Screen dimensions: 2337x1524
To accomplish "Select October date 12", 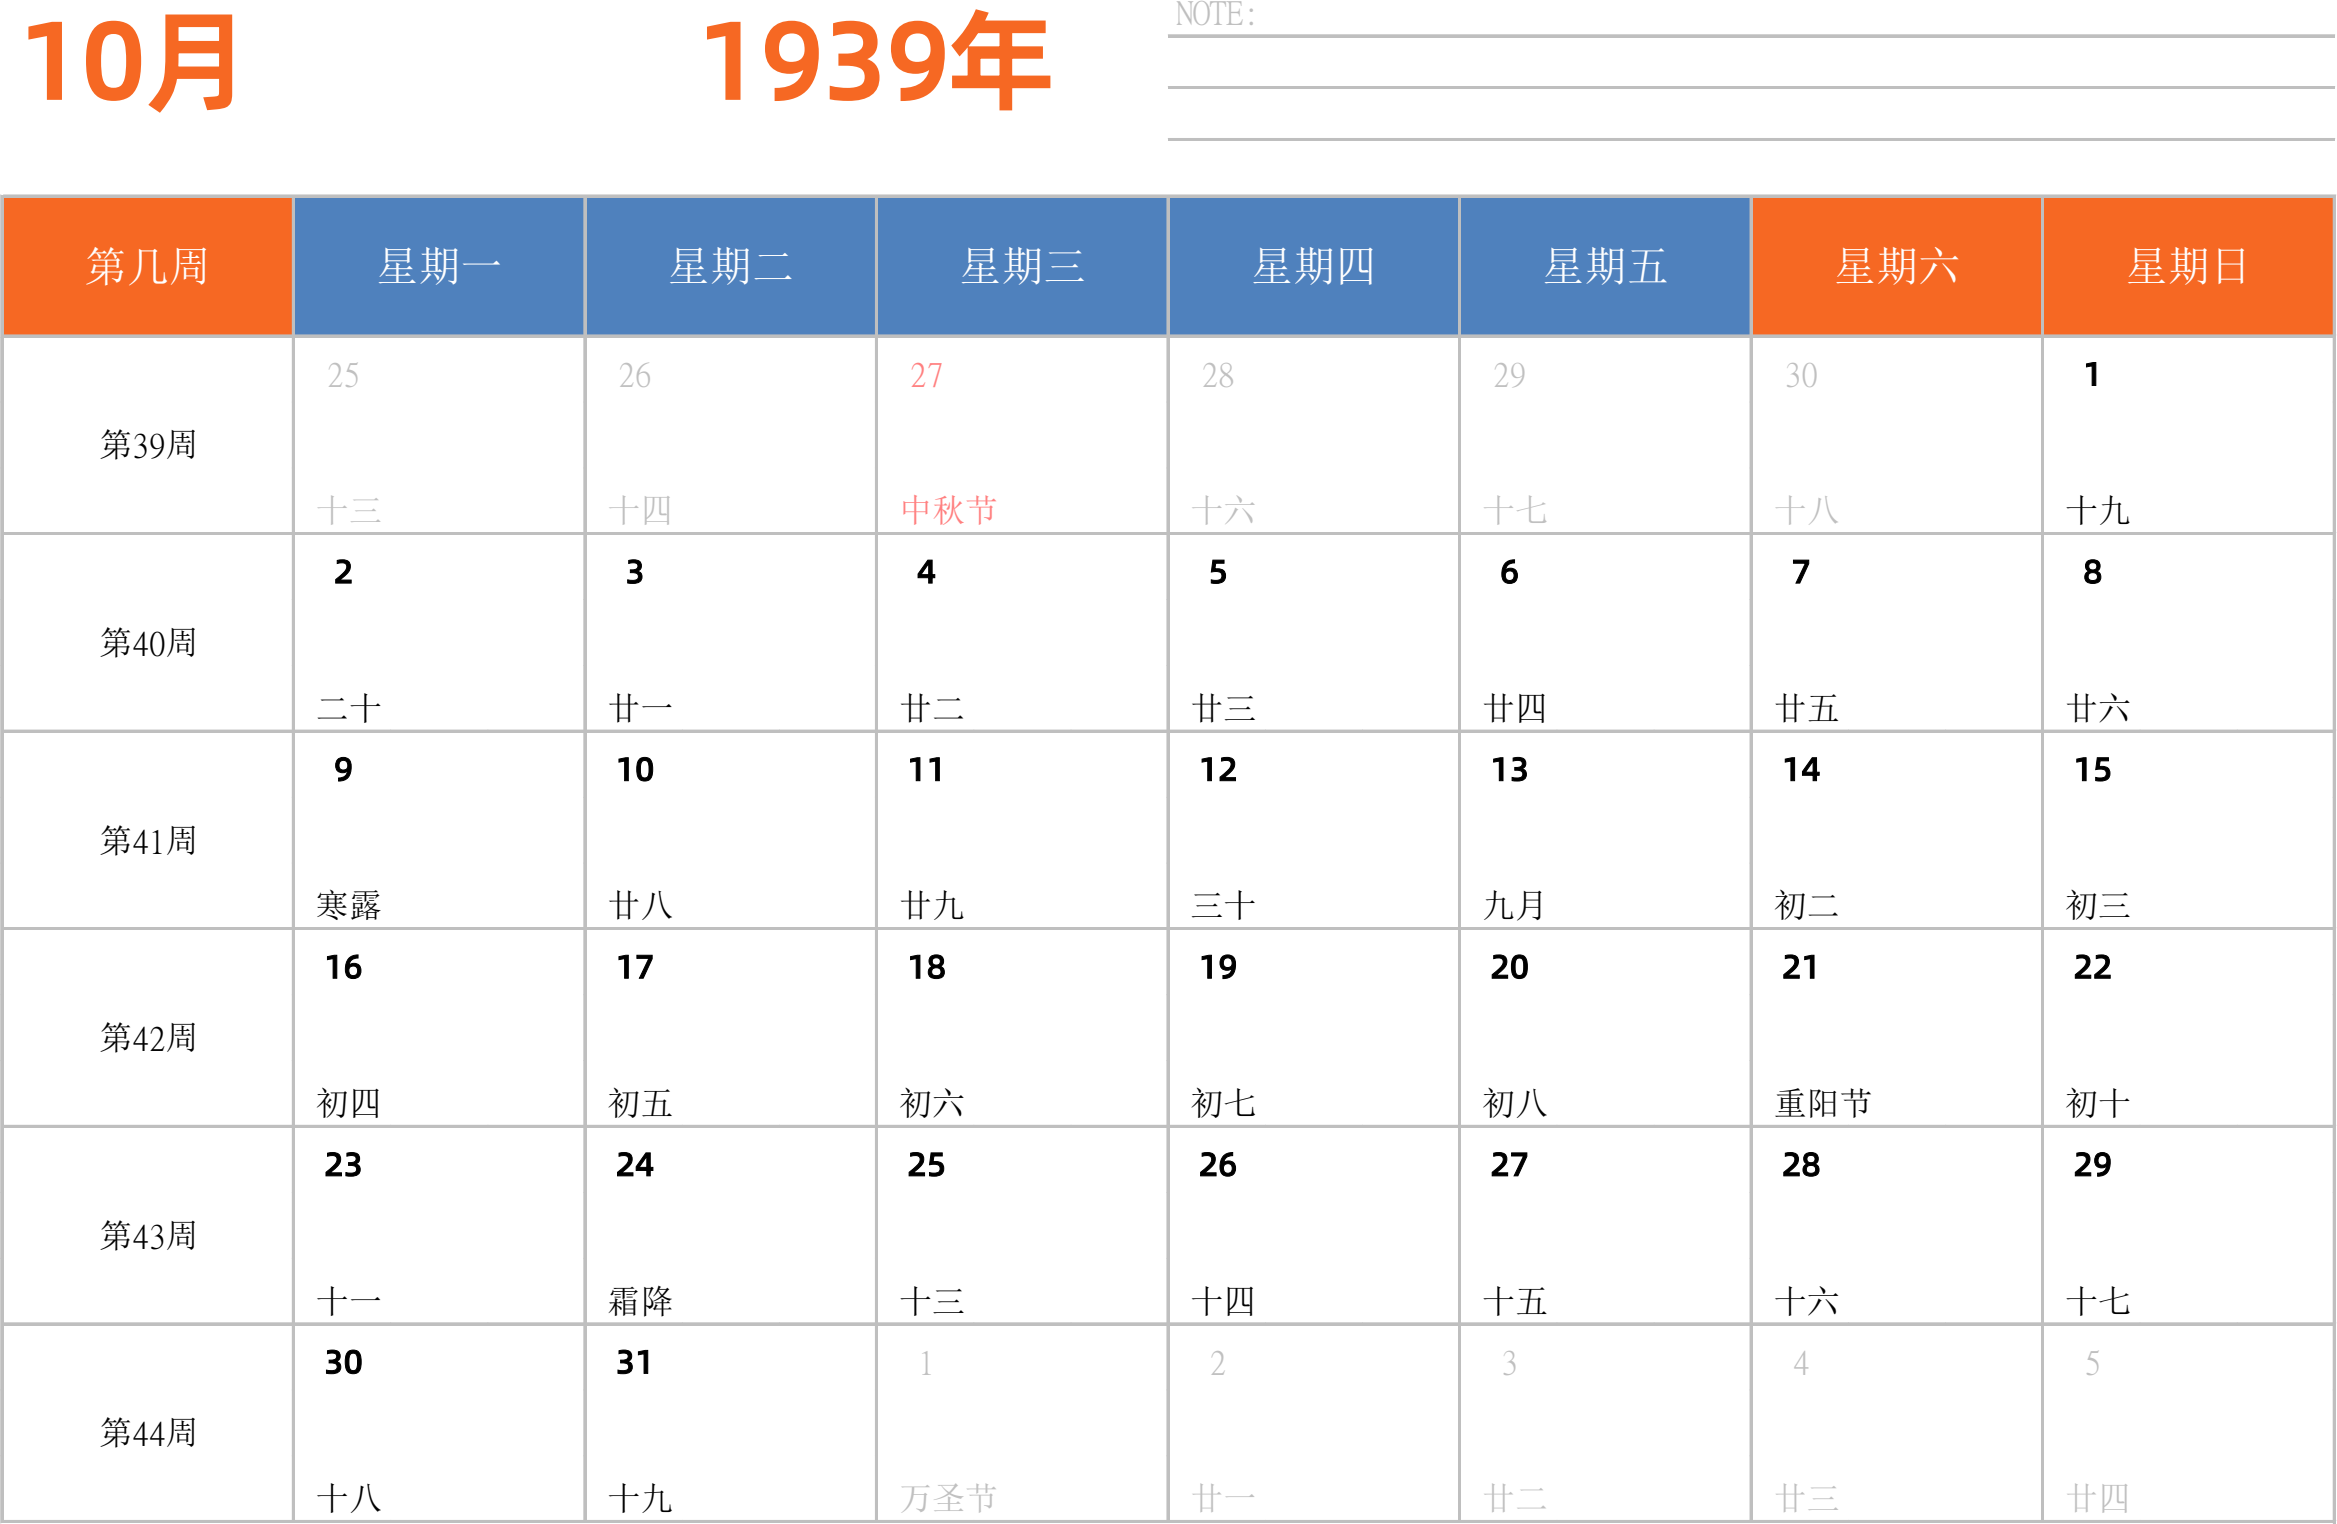I will [1218, 769].
